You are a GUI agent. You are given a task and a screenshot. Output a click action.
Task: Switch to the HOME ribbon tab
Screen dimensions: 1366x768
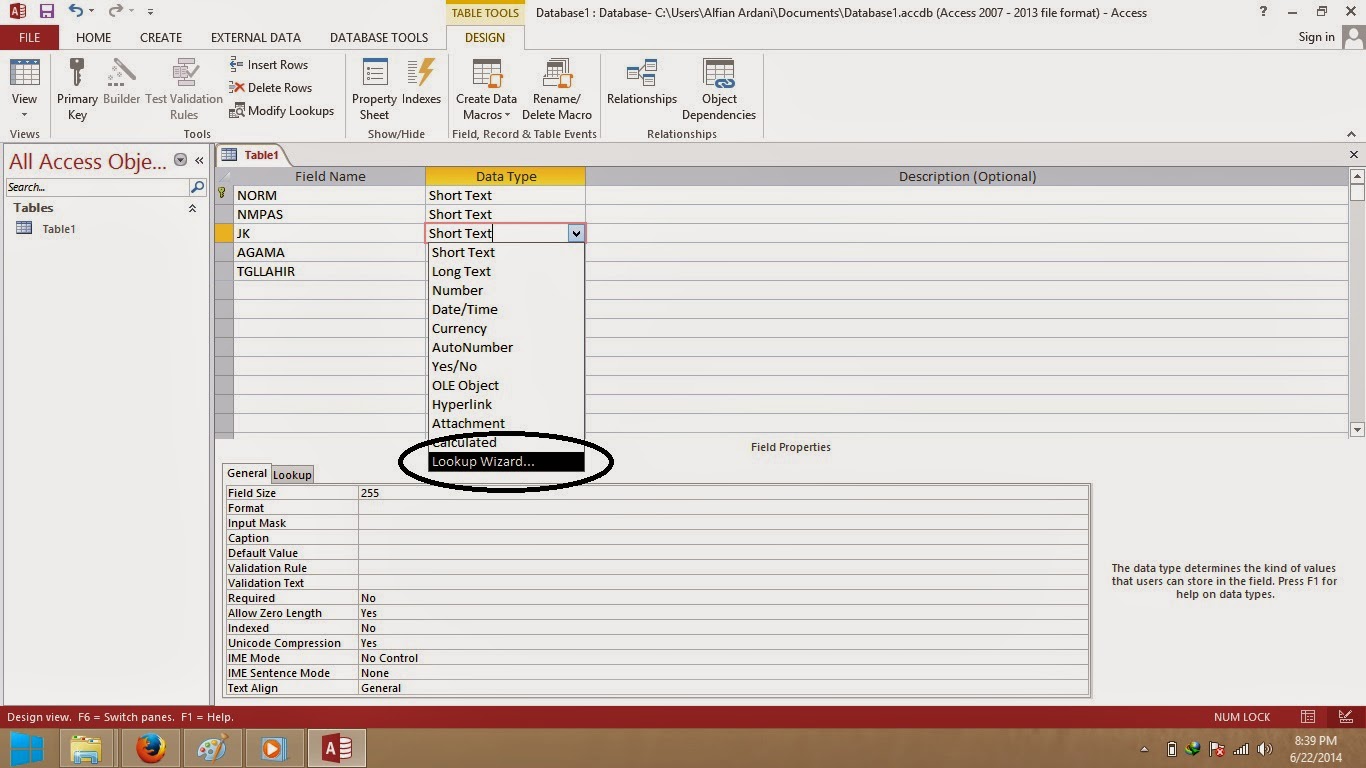[94, 37]
